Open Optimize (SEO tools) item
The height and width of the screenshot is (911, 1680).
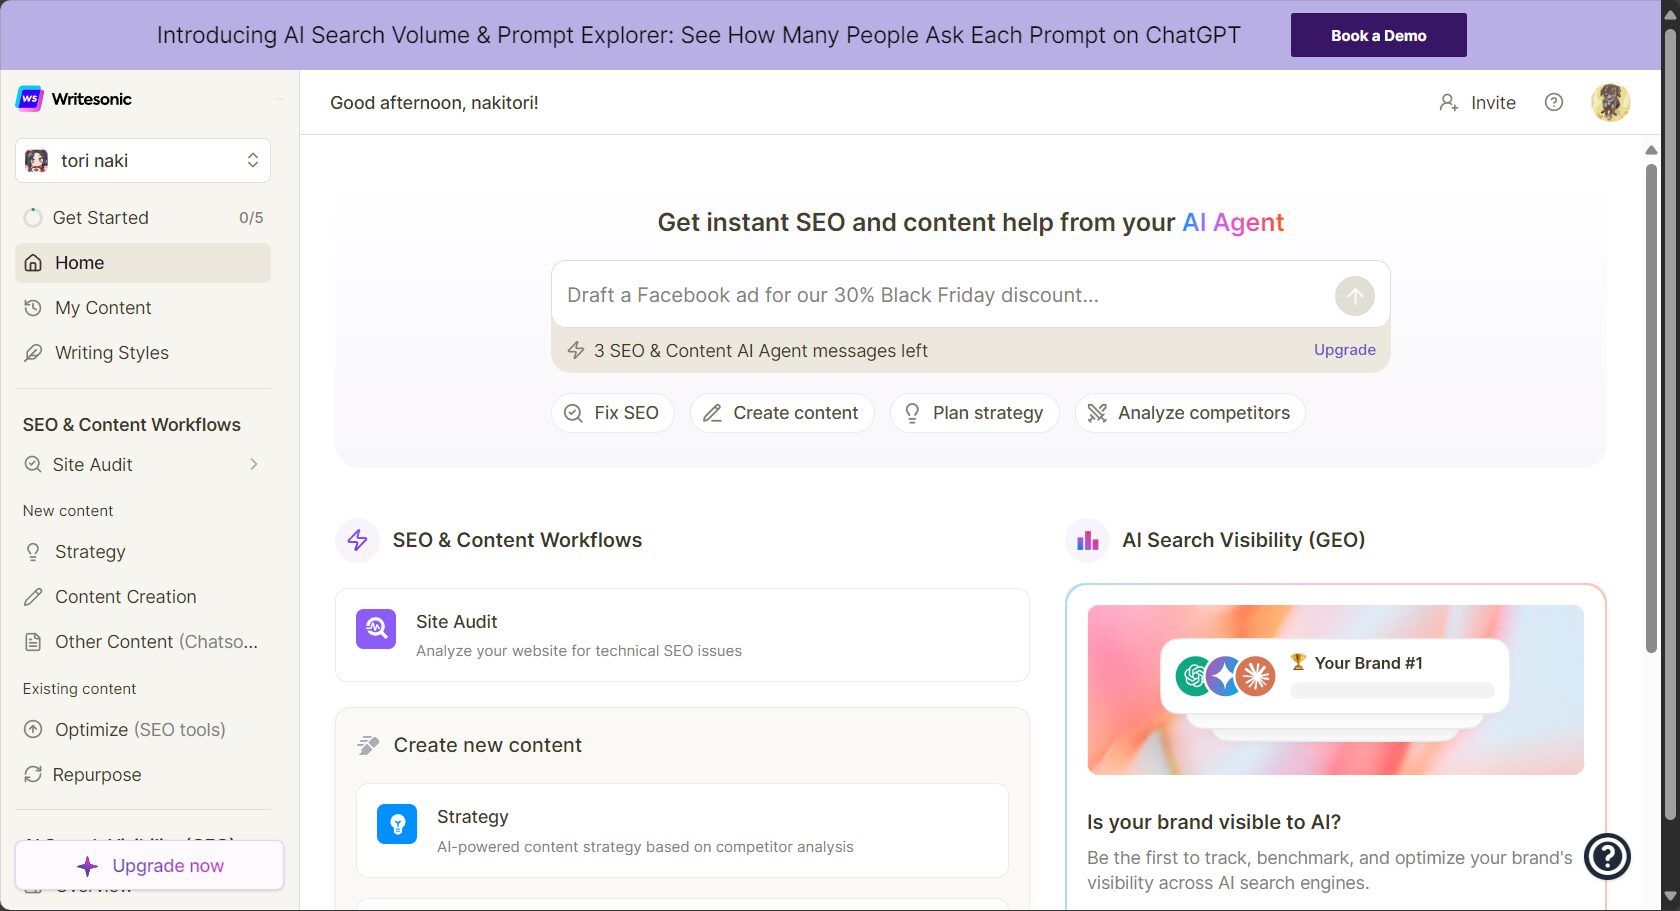click(143, 730)
